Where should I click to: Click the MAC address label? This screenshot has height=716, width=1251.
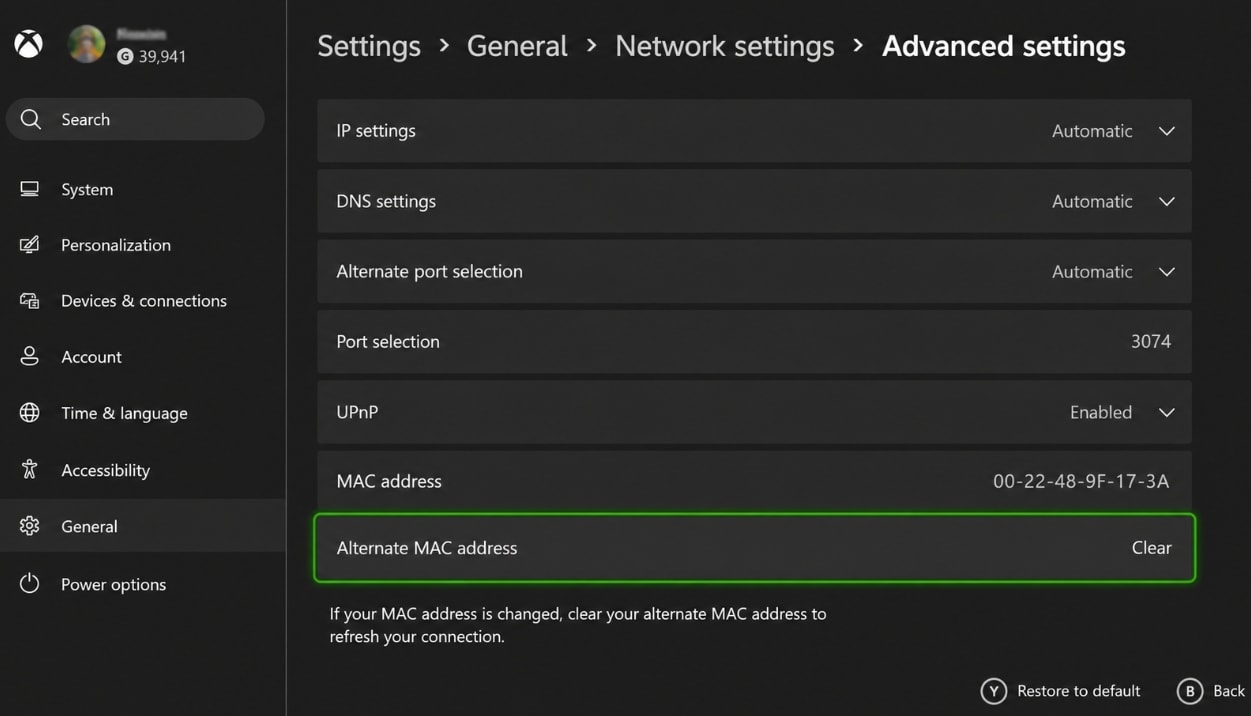(x=389, y=481)
